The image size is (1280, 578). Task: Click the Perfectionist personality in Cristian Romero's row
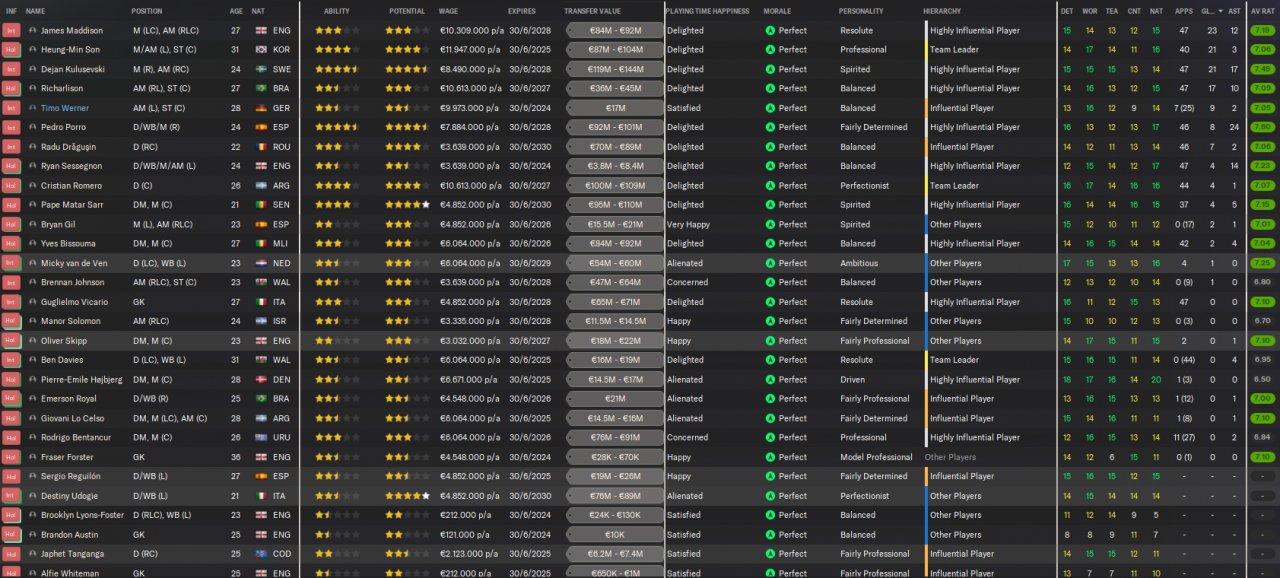pyautogui.click(x=865, y=185)
